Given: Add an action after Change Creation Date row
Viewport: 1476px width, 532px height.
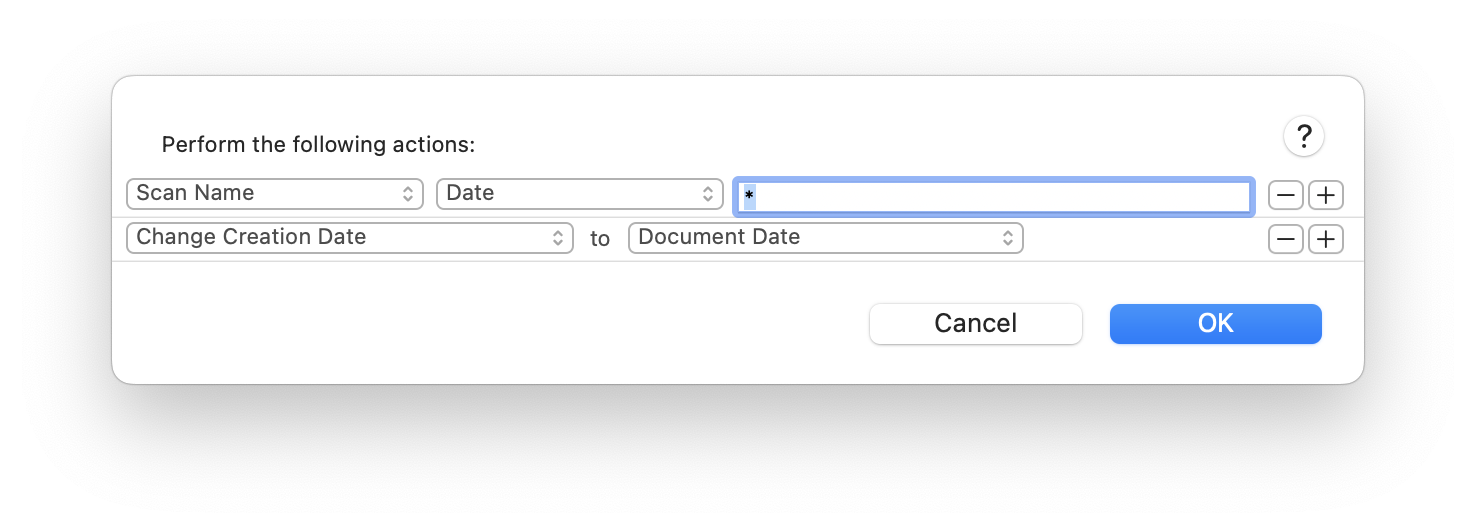Looking at the screenshot, I should (1326, 239).
